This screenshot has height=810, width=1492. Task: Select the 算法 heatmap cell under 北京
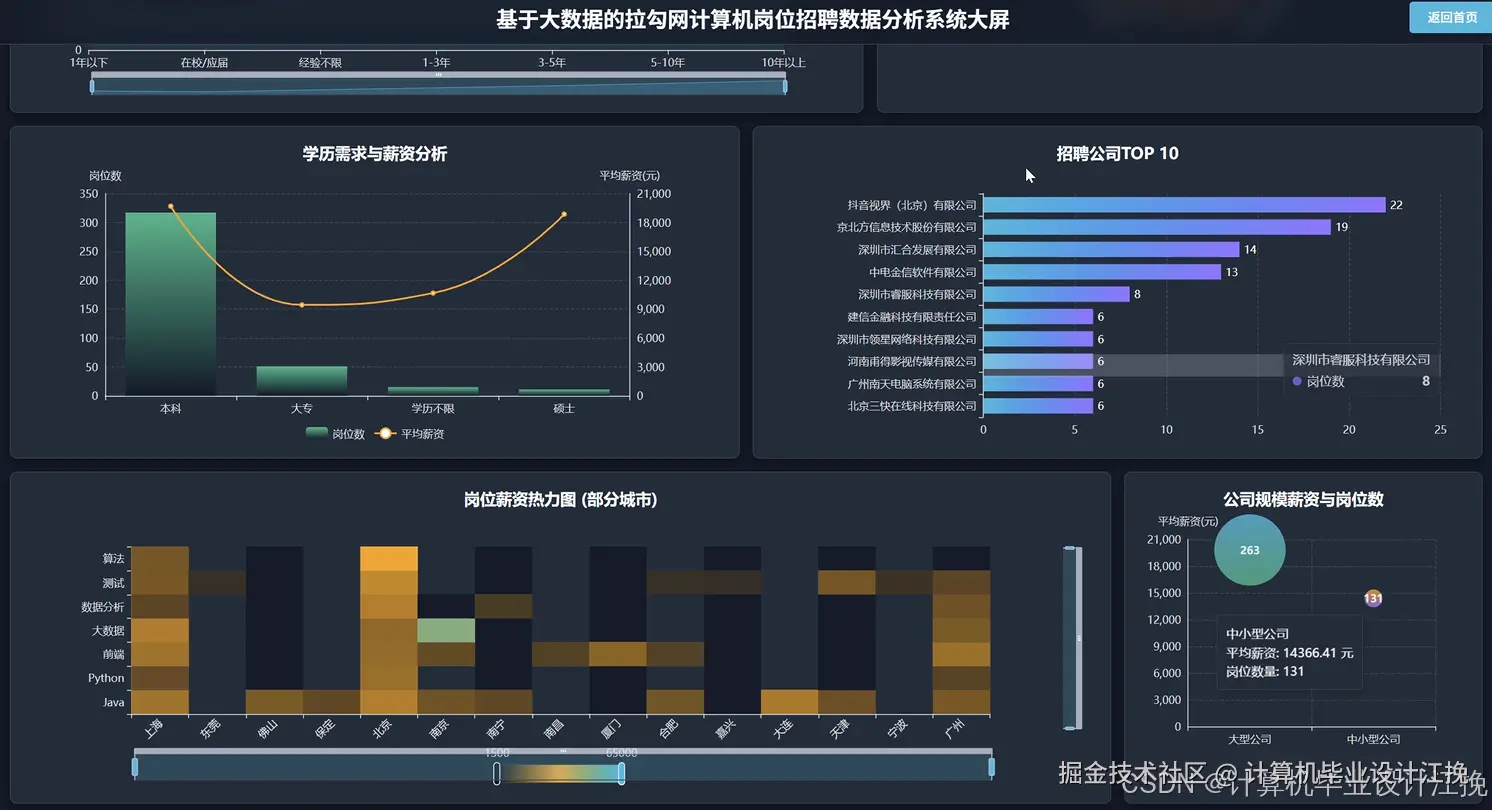click(x=388, y=558)
